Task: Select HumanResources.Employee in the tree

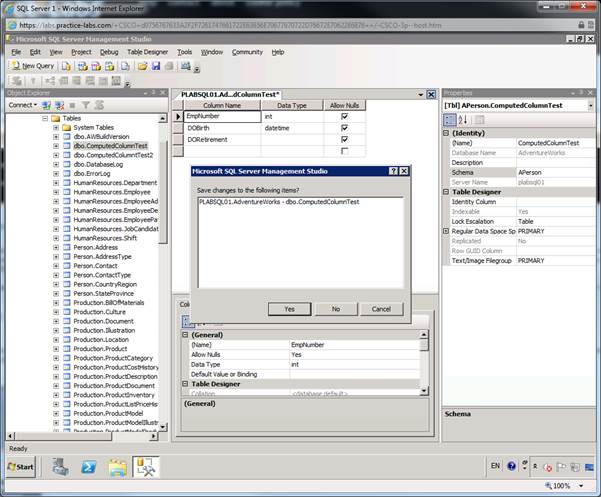Action: (x=112, y=192)
